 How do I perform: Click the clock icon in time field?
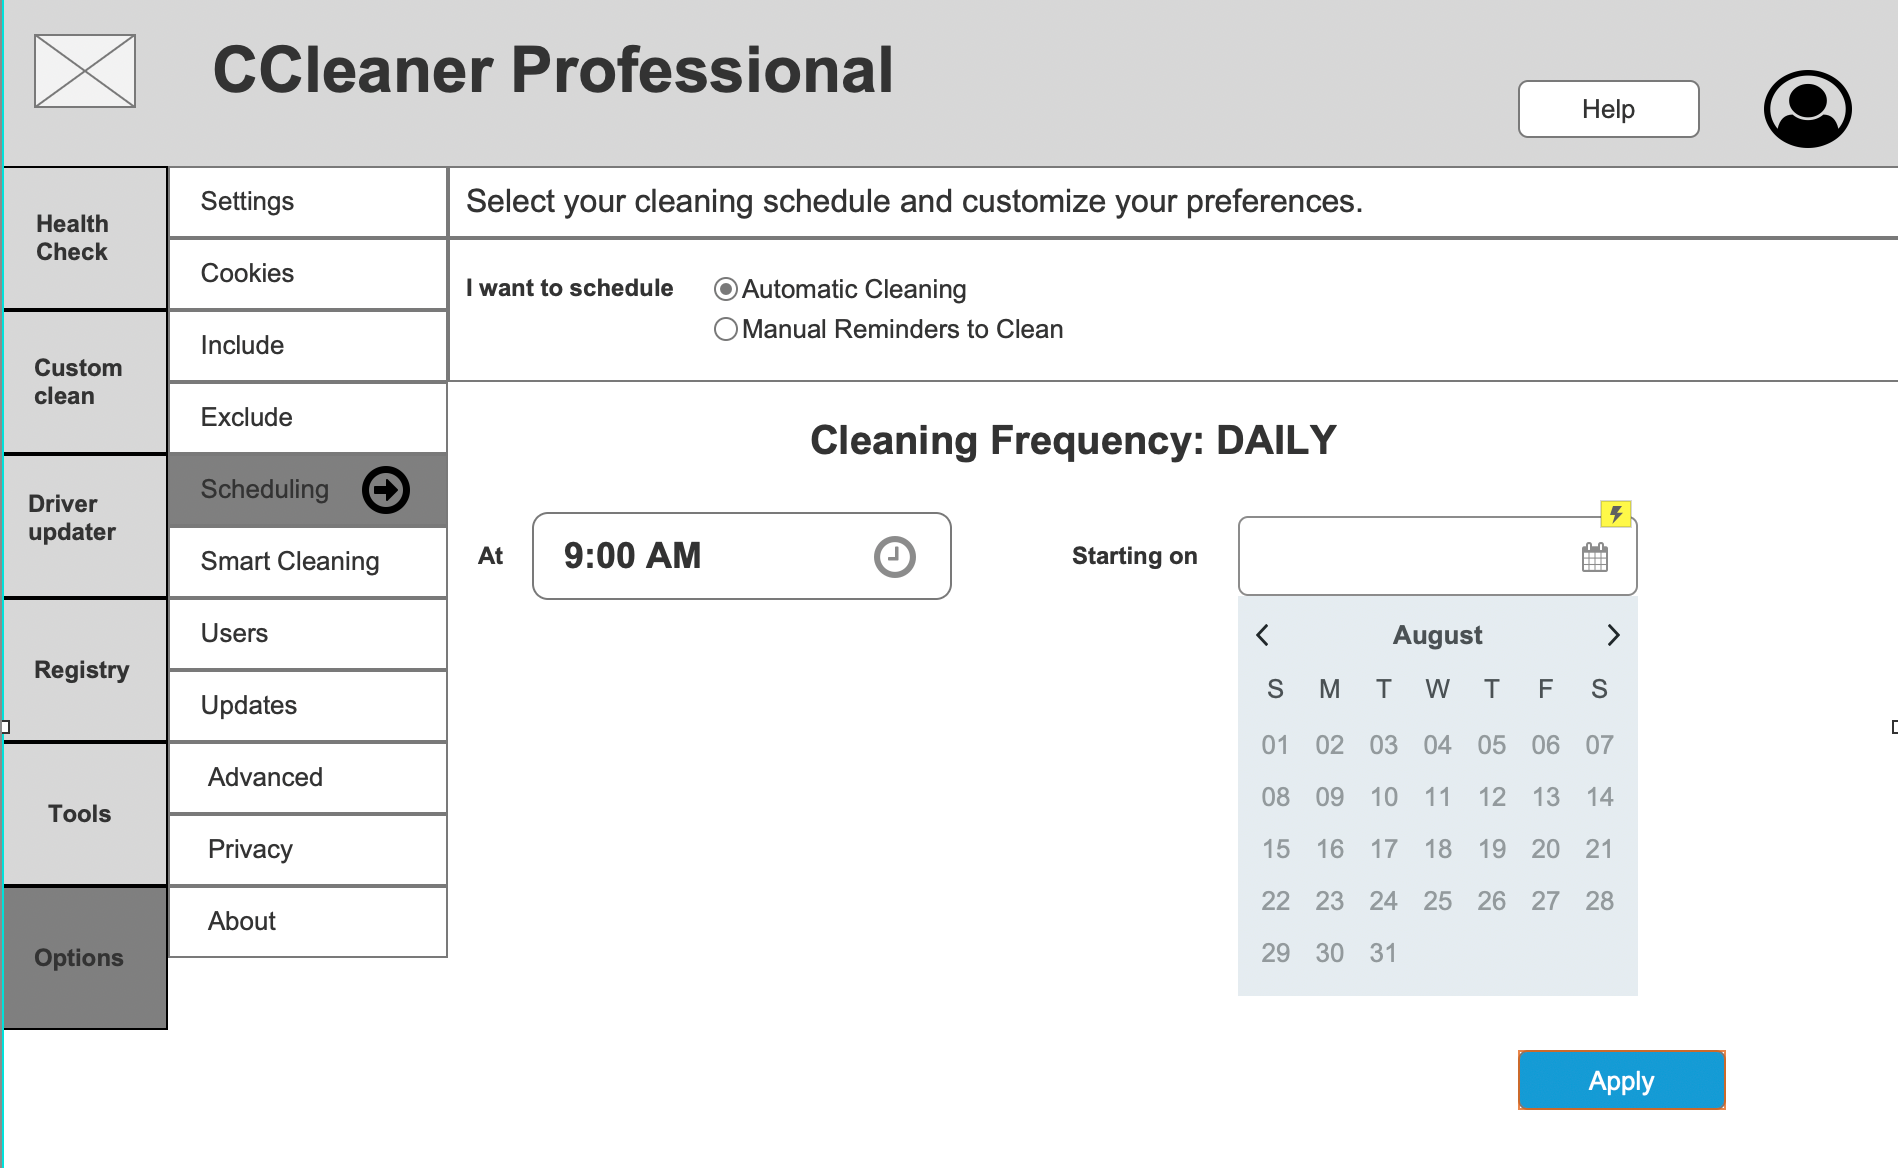point(894,557)
